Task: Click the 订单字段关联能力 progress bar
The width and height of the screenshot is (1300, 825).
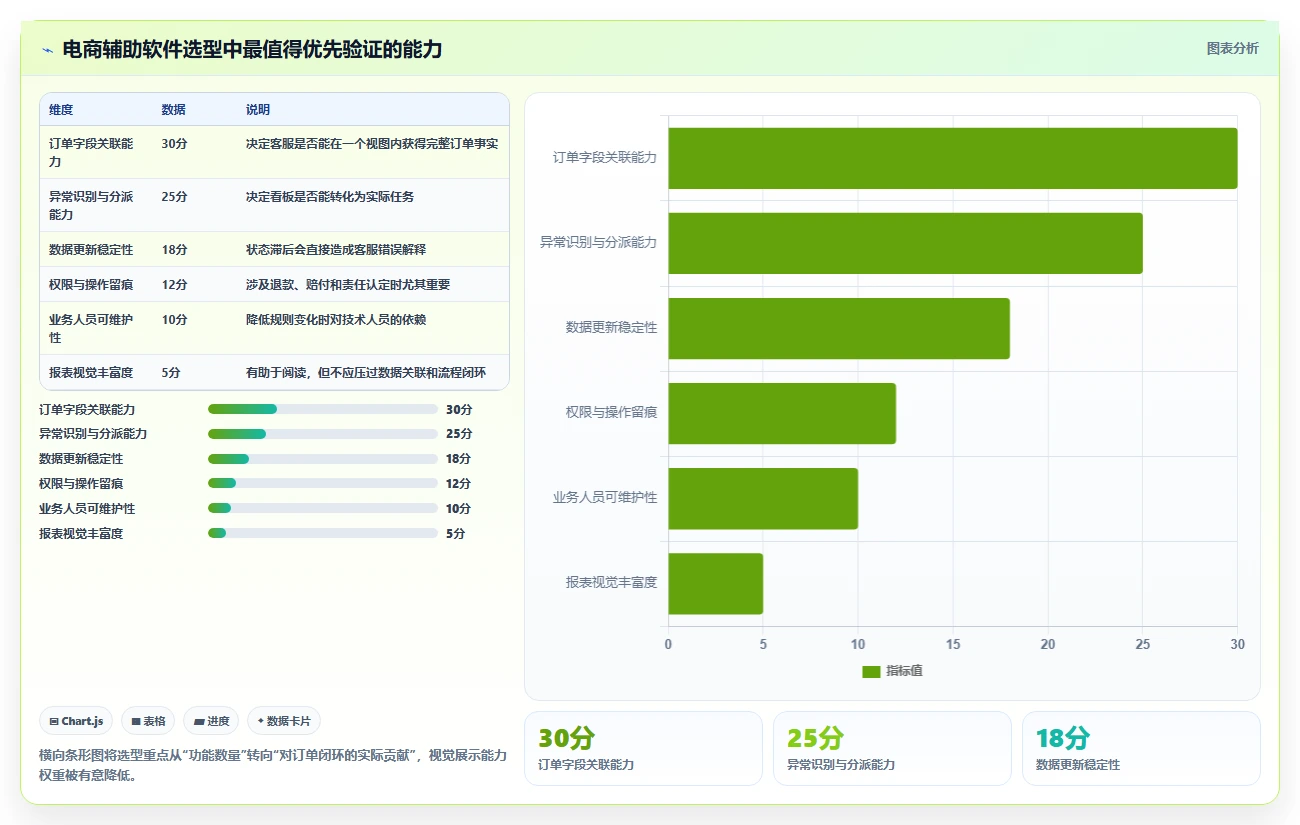Action: tap(323, 409)
